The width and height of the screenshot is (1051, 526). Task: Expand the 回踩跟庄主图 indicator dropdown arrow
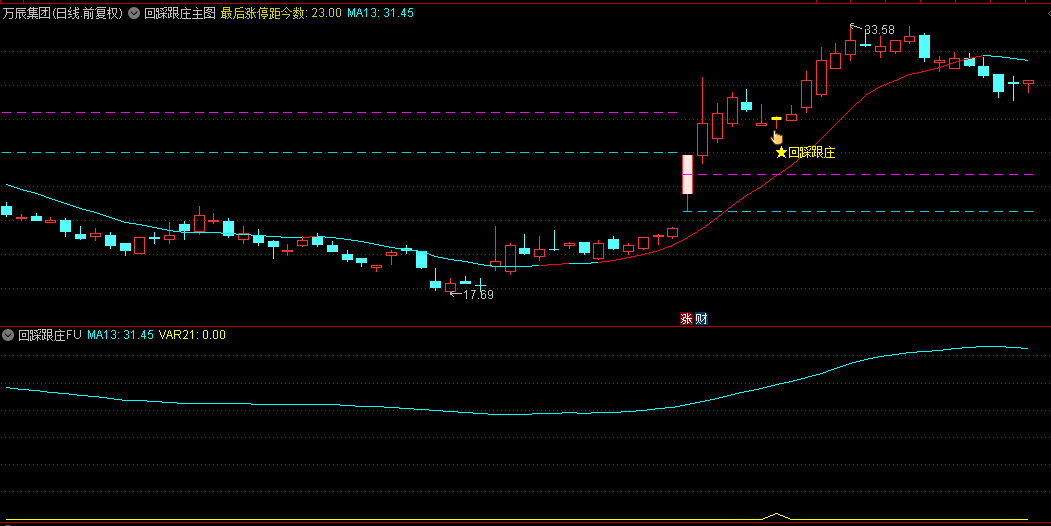134,13
